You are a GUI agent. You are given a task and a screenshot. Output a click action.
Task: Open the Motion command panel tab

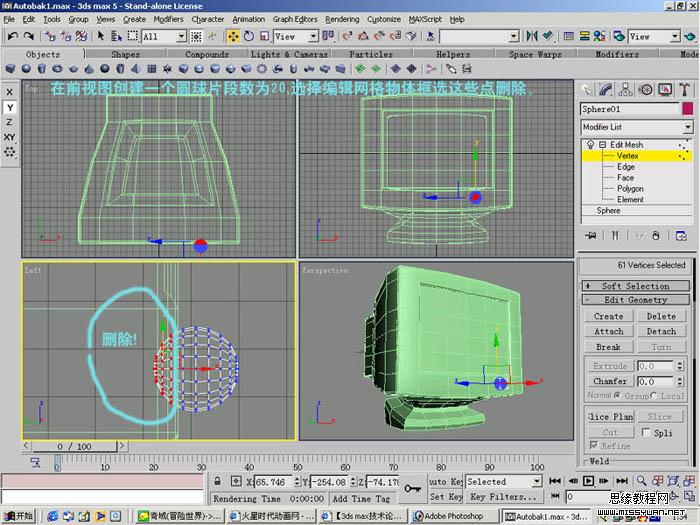click(x=646, y=90)
